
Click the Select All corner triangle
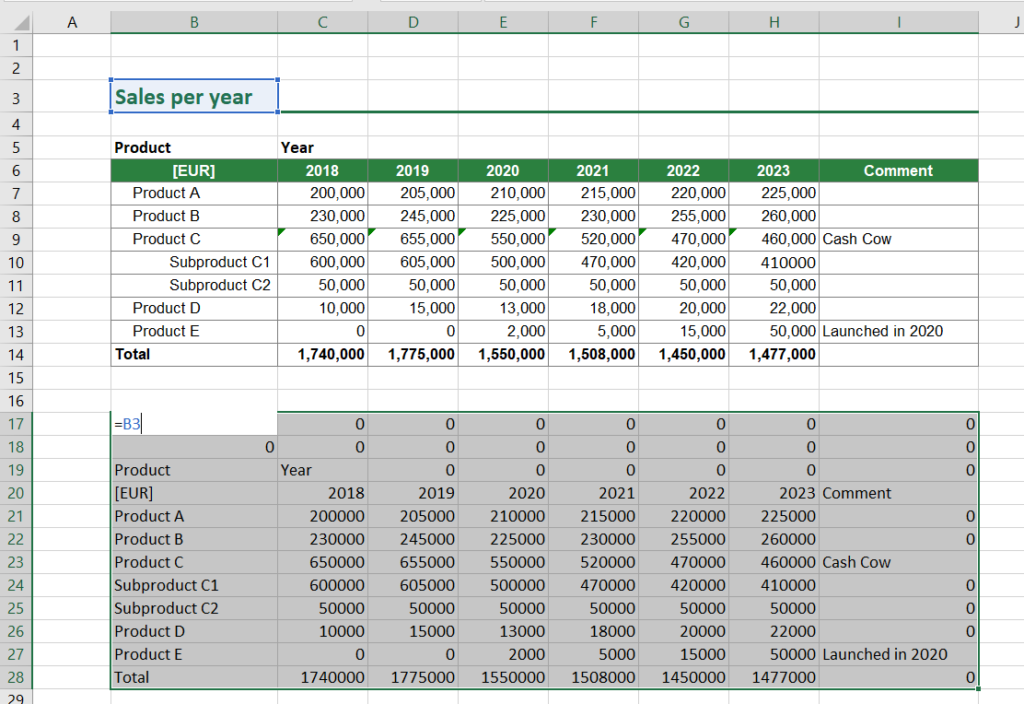point(22,22)
